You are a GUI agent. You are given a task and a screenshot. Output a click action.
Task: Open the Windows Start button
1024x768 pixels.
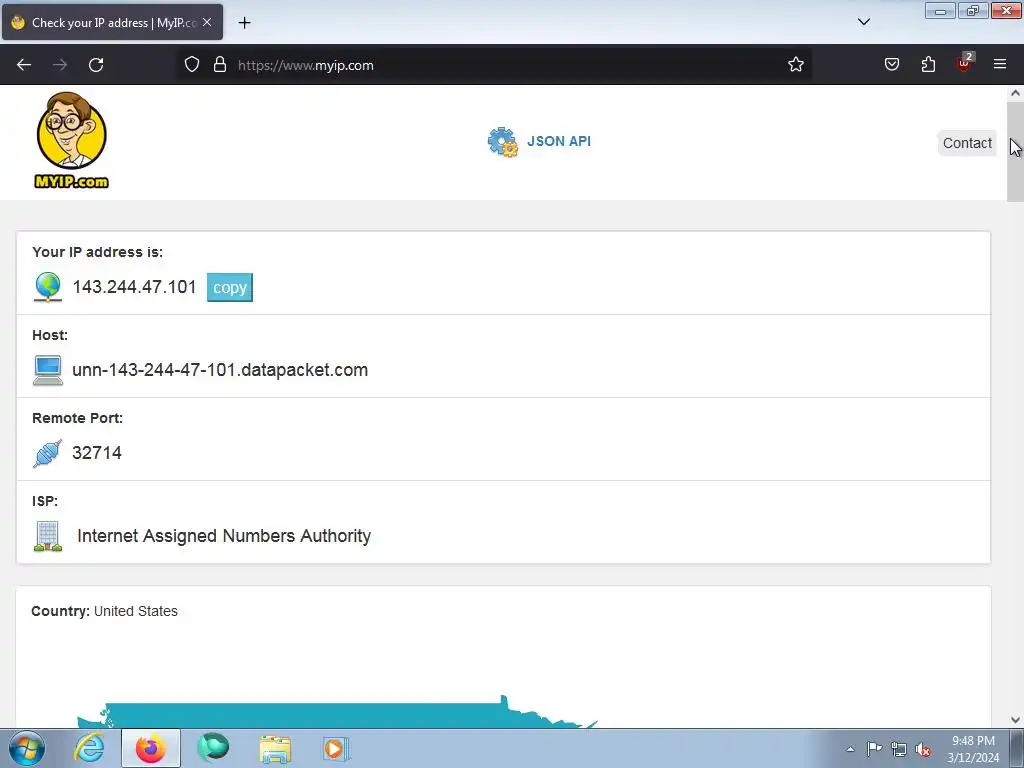click(27, 748)
